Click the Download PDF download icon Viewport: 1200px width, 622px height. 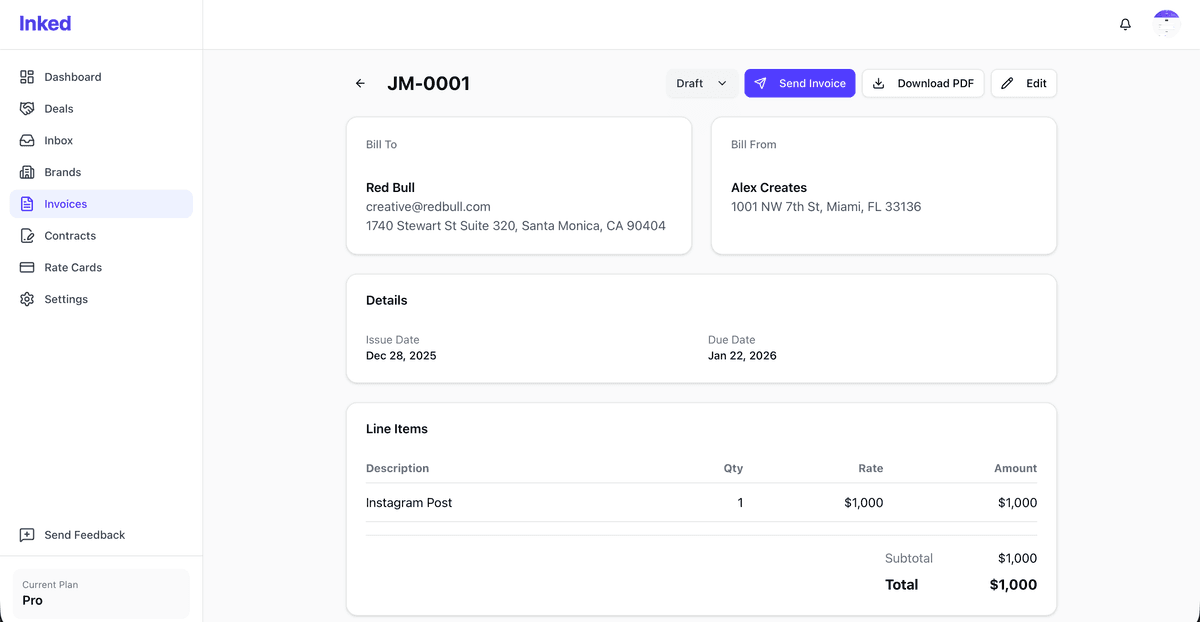point(880,83)
